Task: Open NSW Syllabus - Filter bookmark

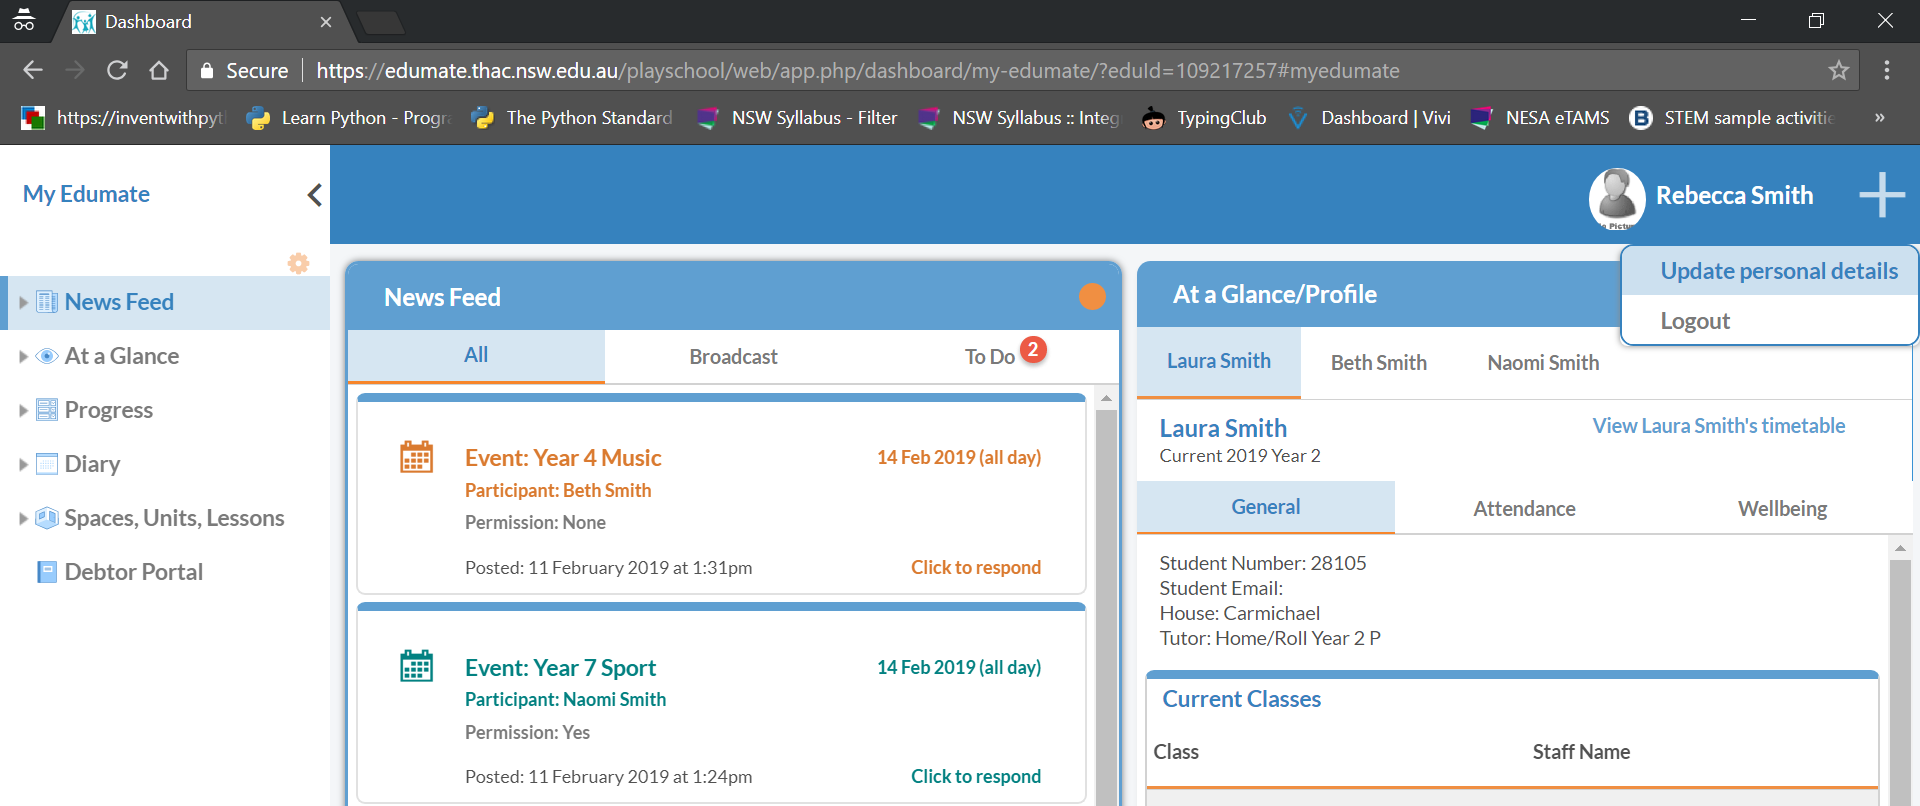Action: click(797, 118)
